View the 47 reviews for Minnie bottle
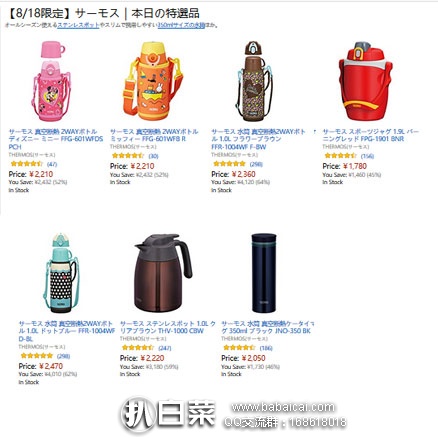438x438 pixels. point(52,164)
